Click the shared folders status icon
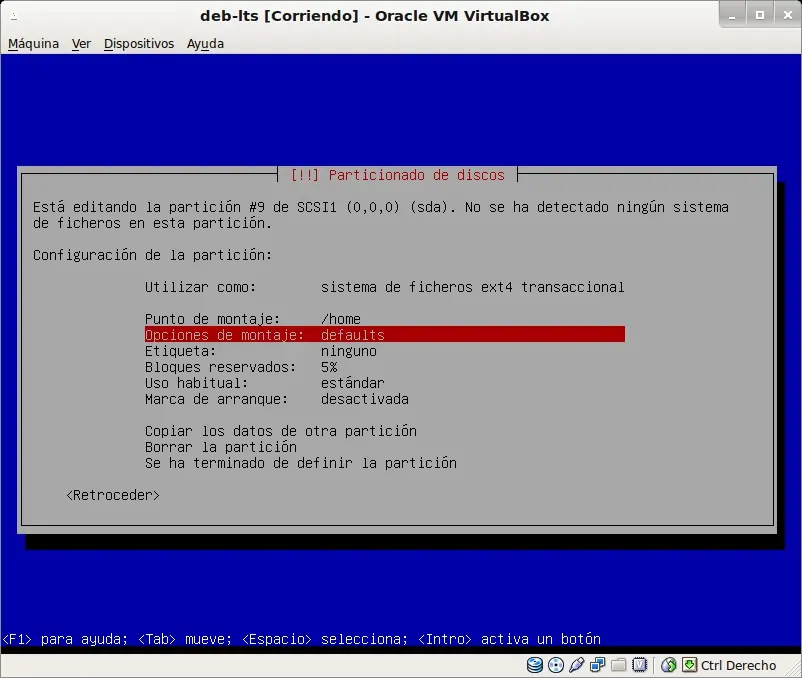 pyautogui.click(x=618, y=665)
